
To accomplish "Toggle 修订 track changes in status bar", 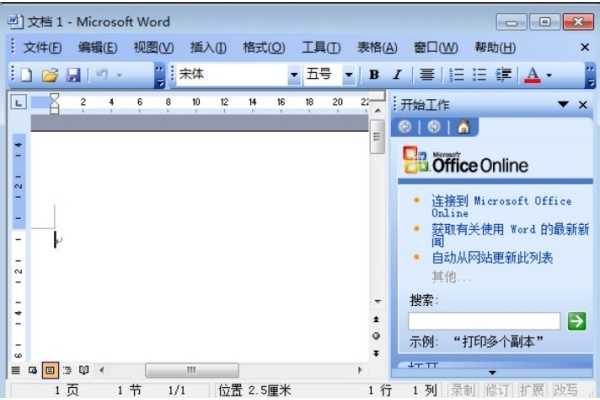I will click(497, 390).
